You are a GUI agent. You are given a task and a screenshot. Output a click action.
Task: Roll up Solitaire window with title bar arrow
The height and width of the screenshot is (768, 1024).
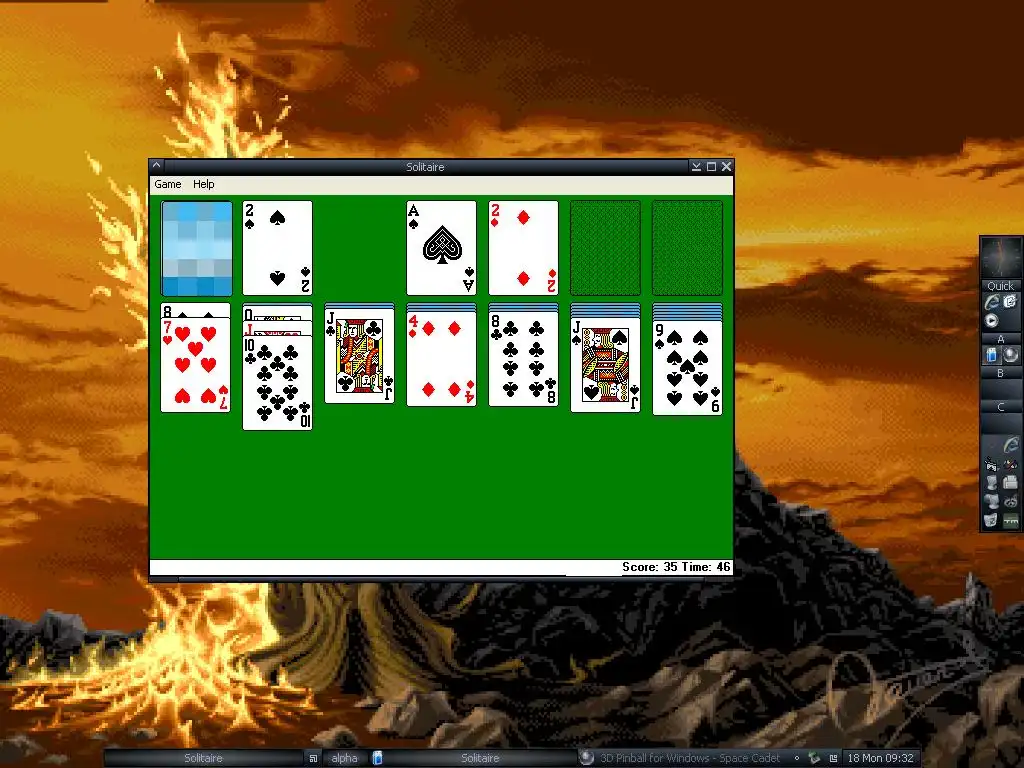157,167
